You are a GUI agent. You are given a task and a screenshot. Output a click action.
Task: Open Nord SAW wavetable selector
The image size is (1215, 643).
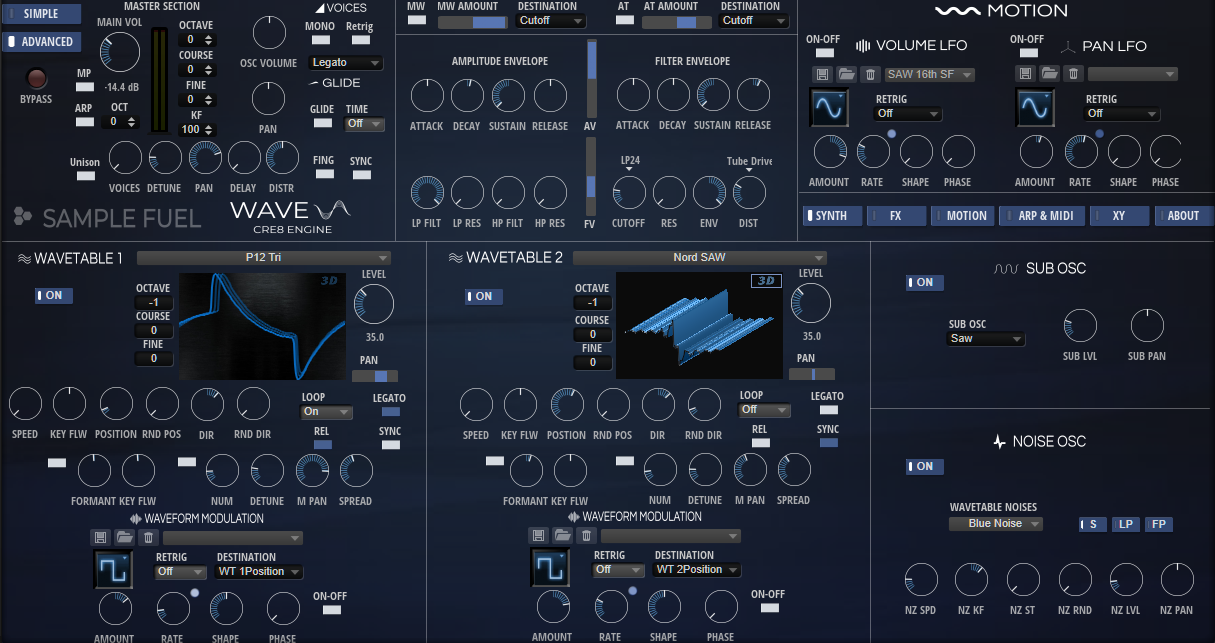700,257
